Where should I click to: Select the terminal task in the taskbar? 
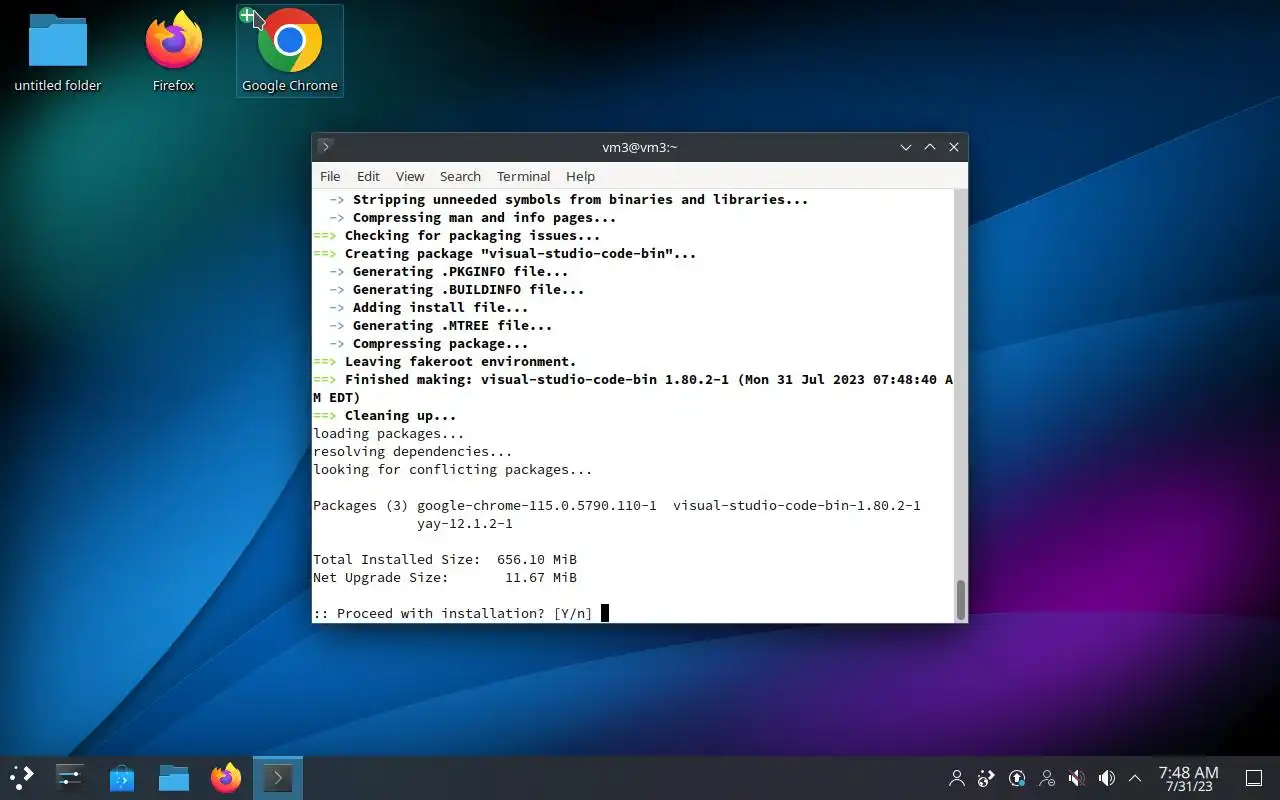point(278,777)
